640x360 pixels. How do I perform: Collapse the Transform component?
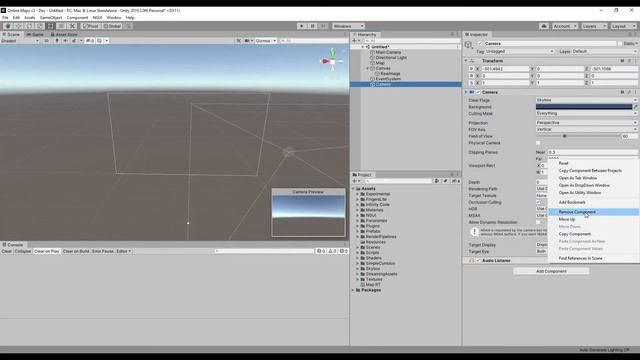pyautogui.click(x=466, y=61)
